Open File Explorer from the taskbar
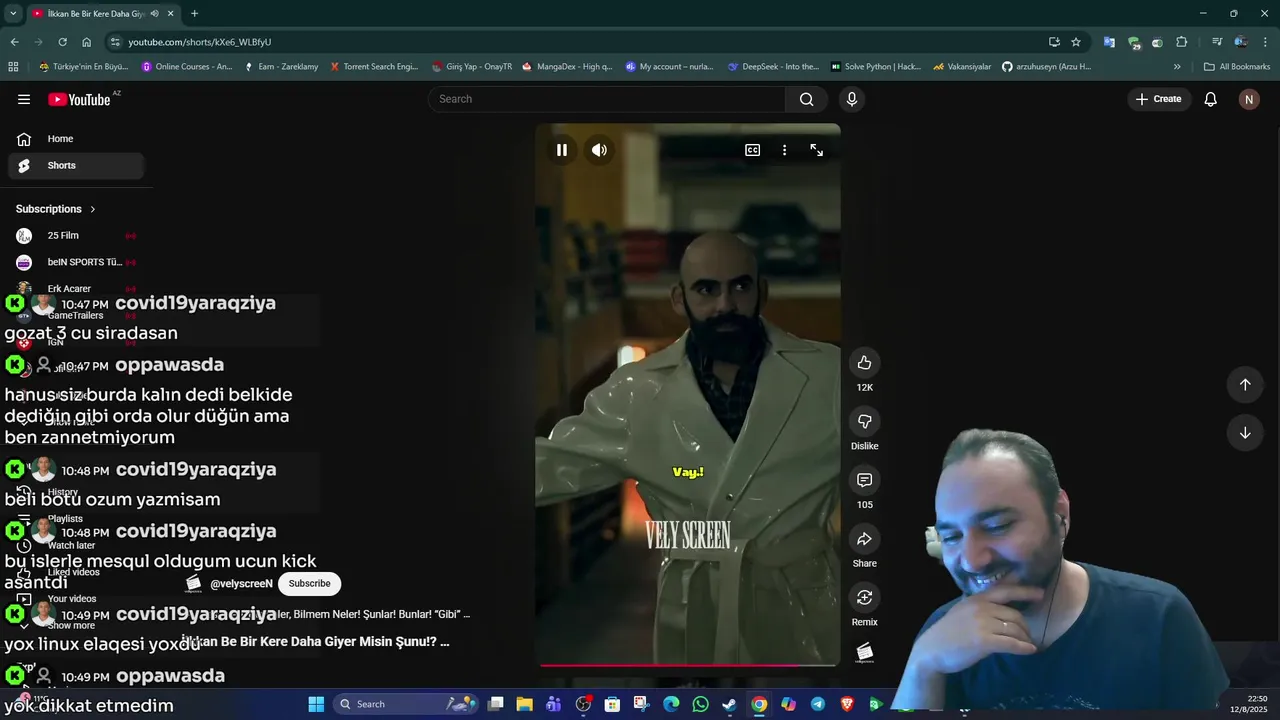1280x720 pixels. tap(524, 704)
